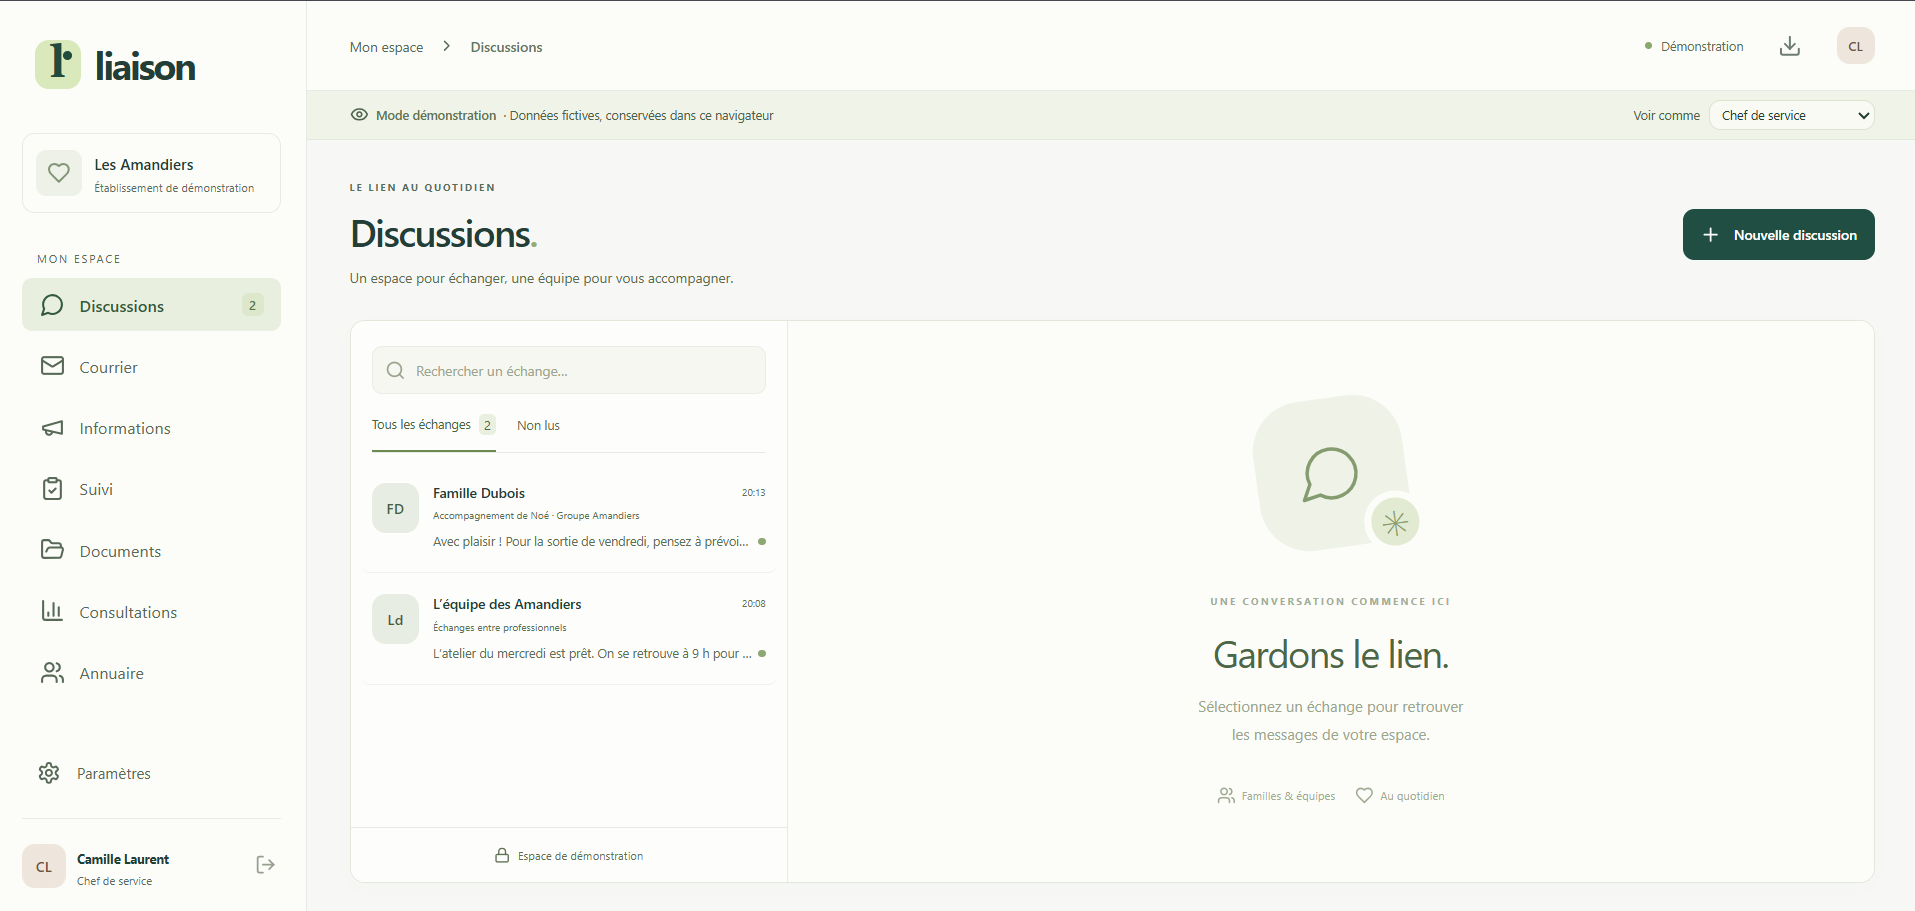Open Discussions in the sidebar
Viewport: 1915px width, 911px height.
tap(151, 305)
